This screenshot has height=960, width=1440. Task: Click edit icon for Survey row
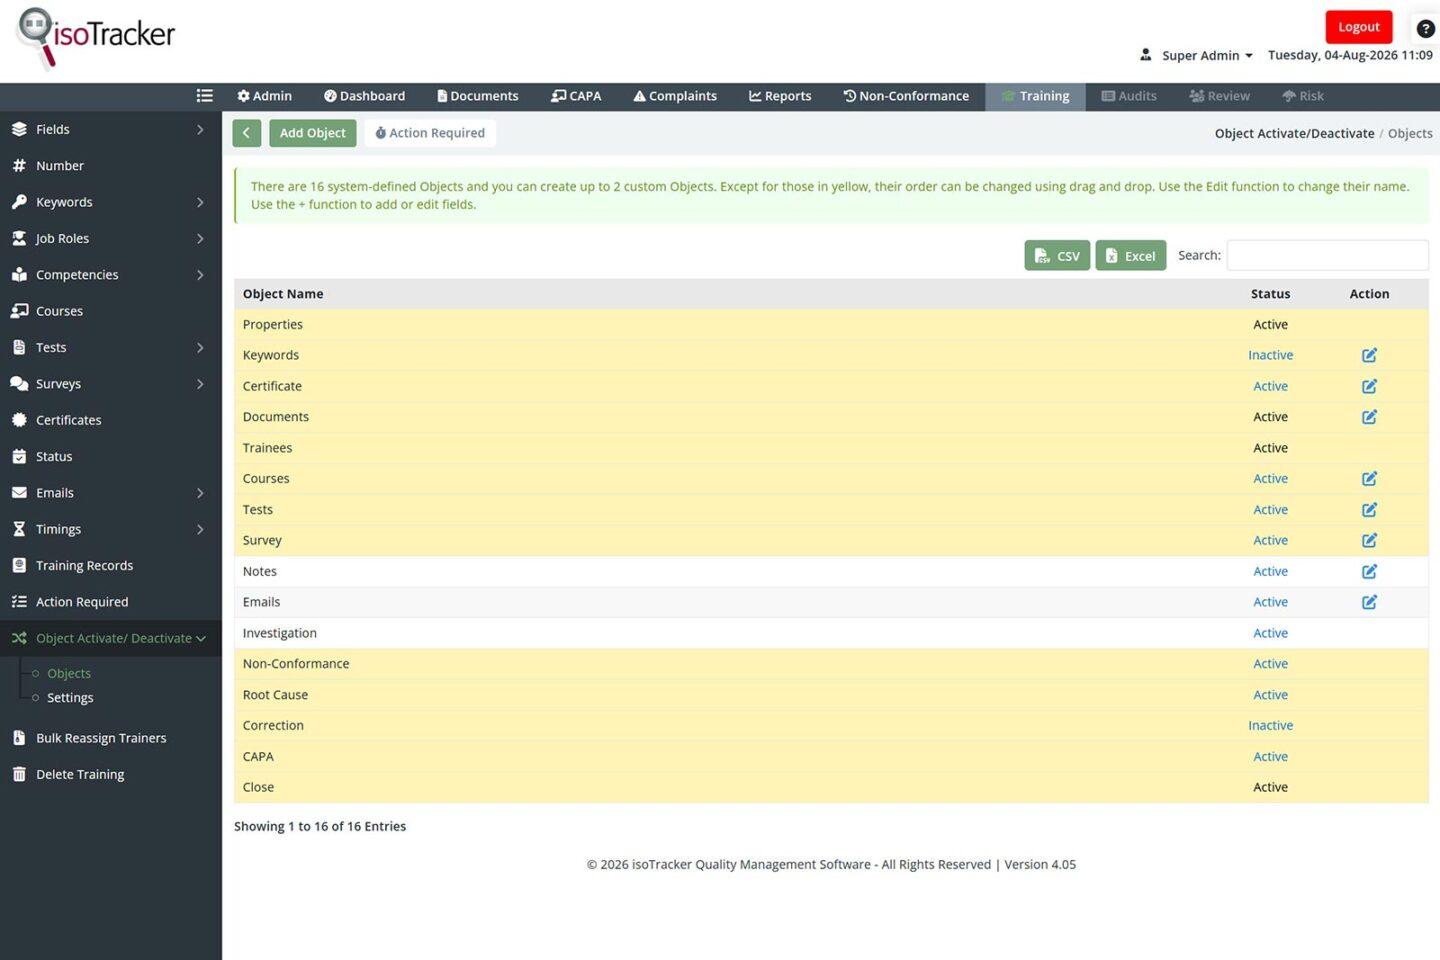click(x=1369, y=540)
